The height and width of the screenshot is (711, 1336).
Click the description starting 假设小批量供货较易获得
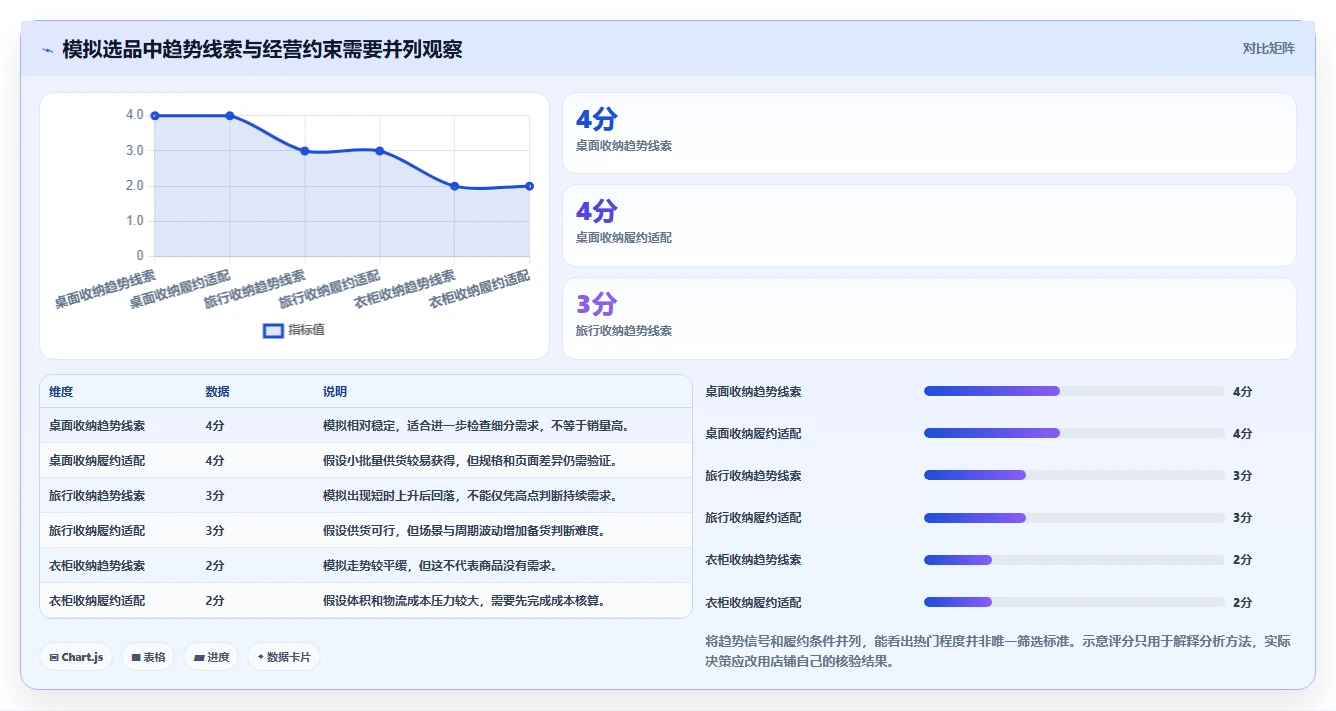pyautogui.click(x=470, y=461)
